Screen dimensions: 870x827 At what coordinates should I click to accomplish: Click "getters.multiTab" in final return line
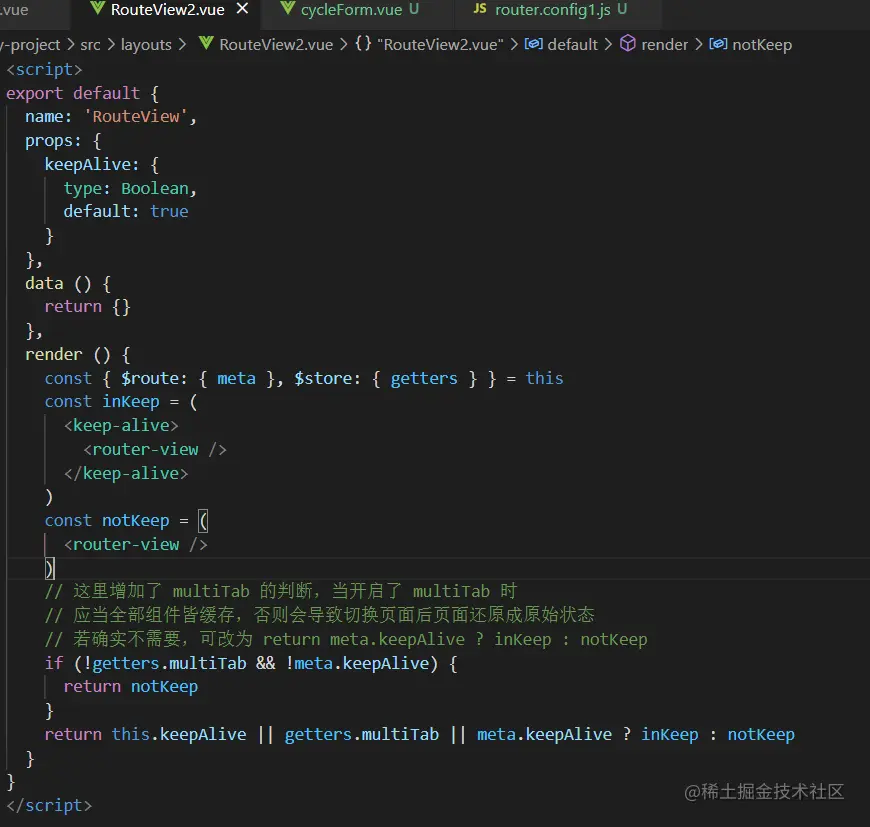pos(362,734)
